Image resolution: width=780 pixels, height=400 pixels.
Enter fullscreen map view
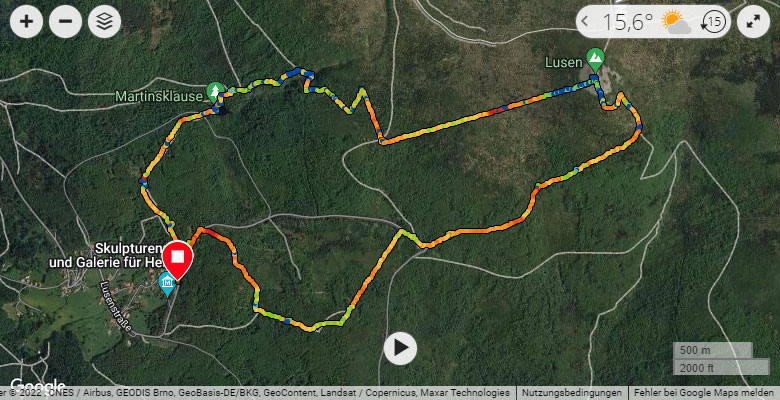tap(753, 21)
